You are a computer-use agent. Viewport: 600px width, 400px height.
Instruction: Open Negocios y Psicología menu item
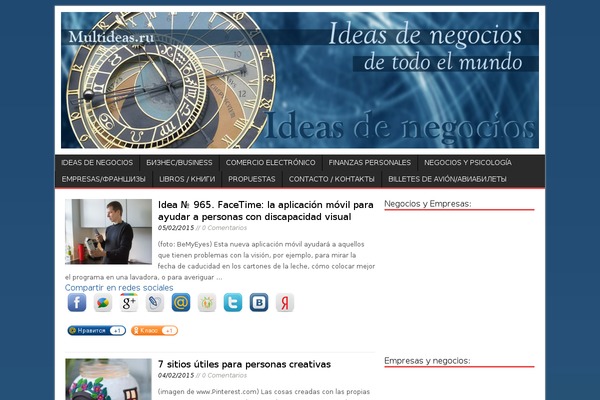pyautogui.click(x=468, y=163)
